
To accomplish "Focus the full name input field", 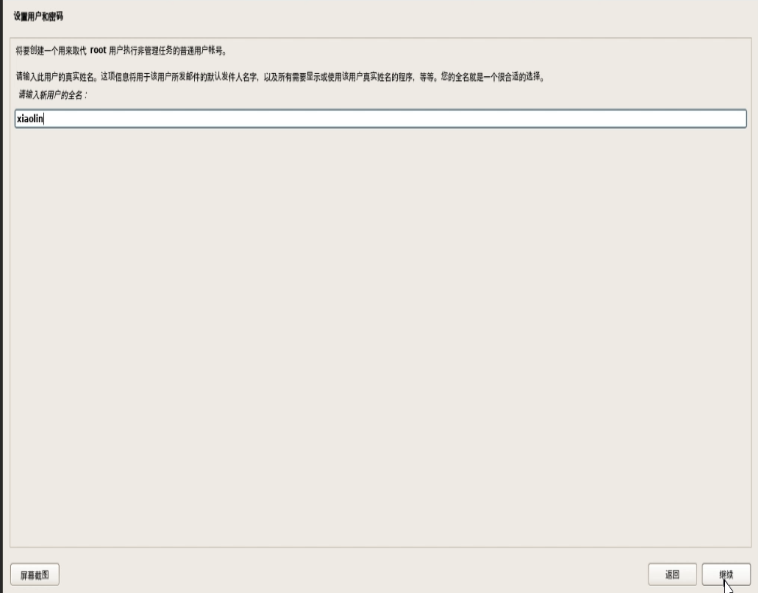I will click(380, 118).
